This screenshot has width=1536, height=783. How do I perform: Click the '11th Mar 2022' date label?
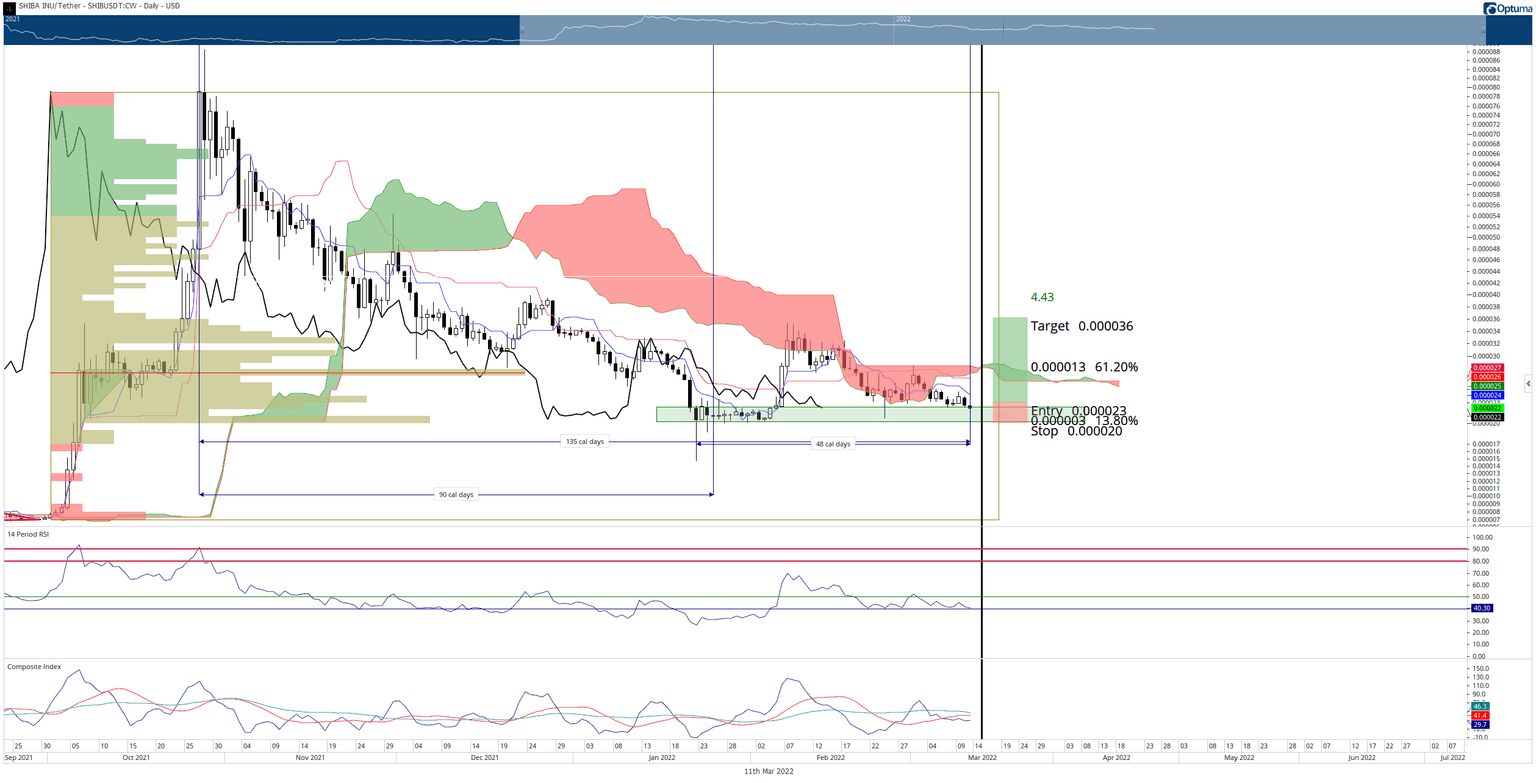pyautogui.click(x=767, y=773)
